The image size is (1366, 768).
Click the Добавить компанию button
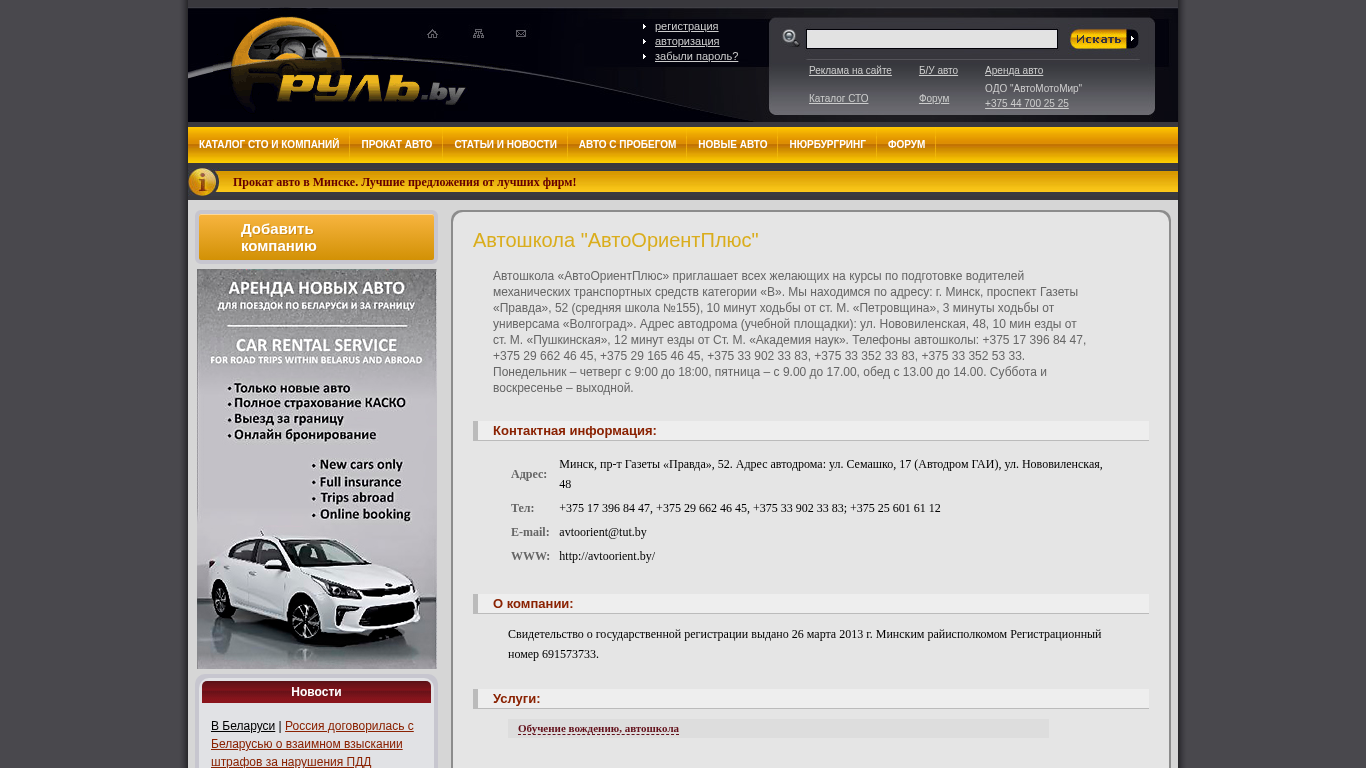[x=316, y=238]
